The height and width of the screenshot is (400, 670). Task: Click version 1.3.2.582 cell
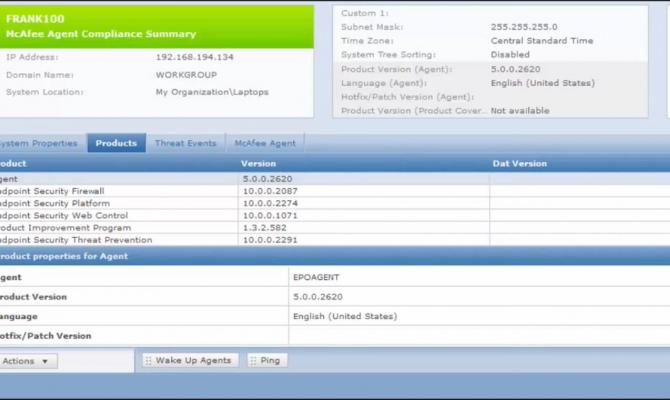pos(264,228)
